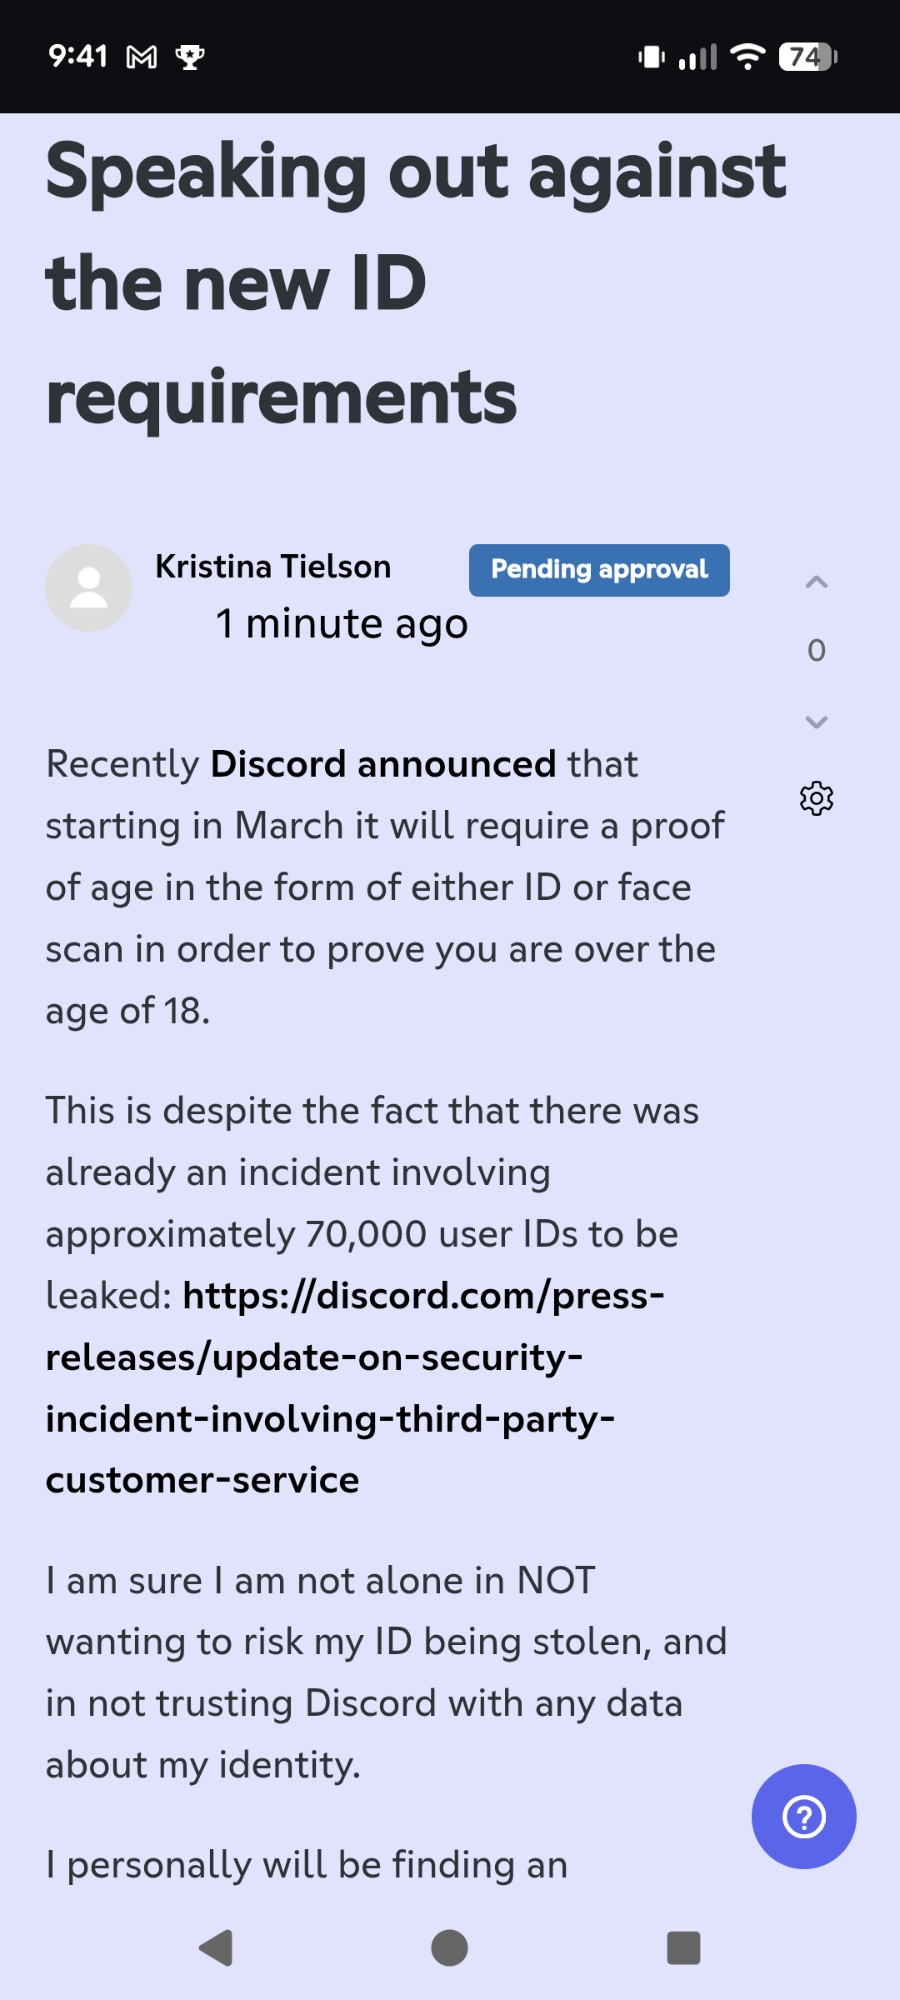Tap the battery level indicator
This screenshot has height=2000, width=900.
point(808,57)
